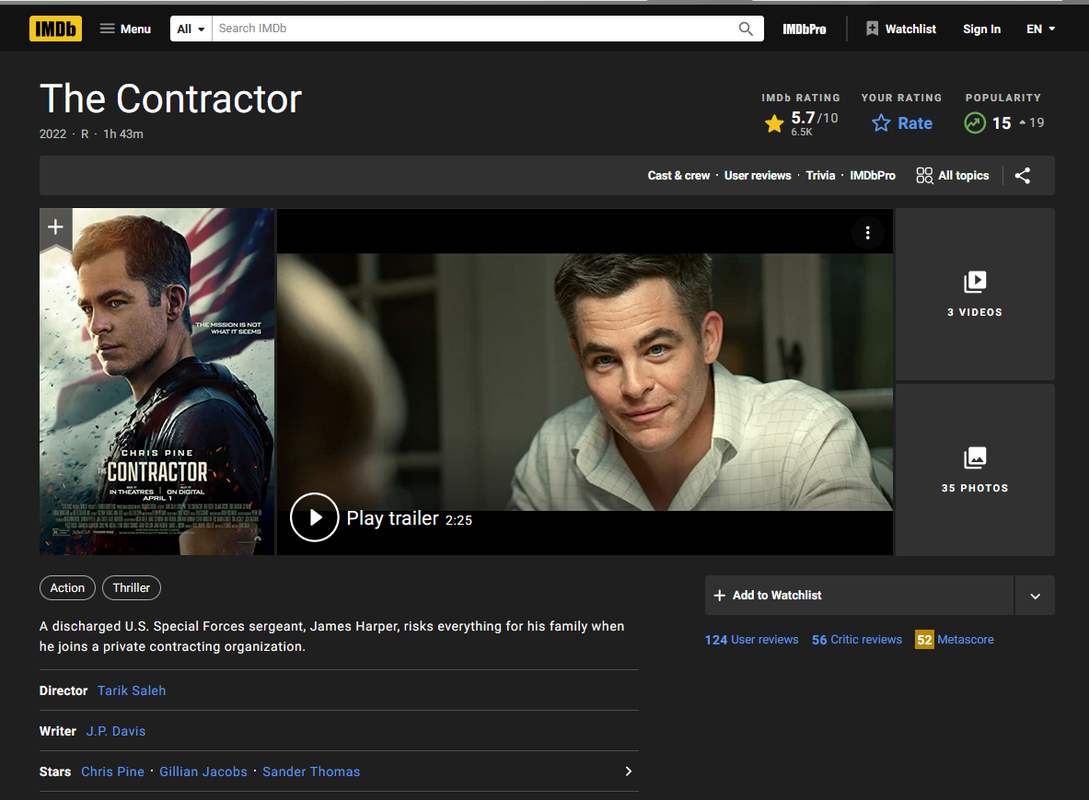Open Trivia section
The image size is (1089, 800).
pyautogui.click(x=820, y=176)
